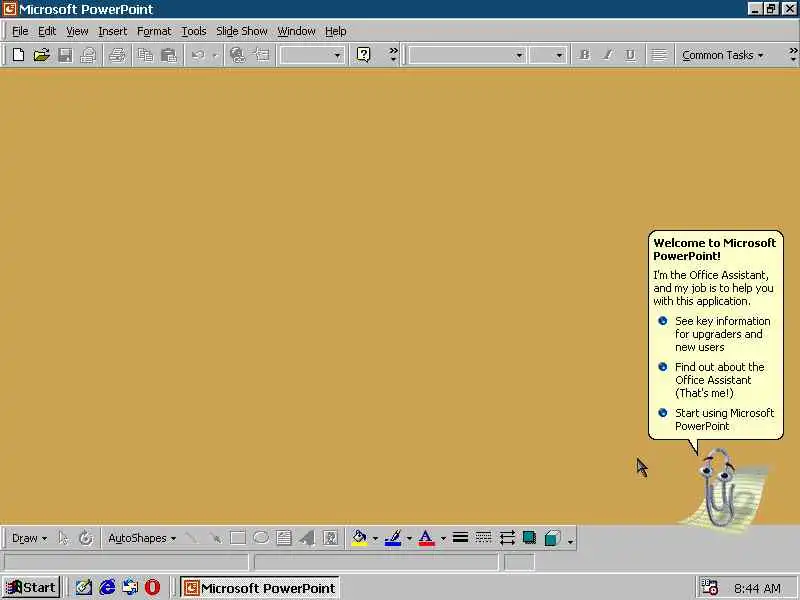
Task: Click the Insert WordArt icon
Action: (307, 538)
